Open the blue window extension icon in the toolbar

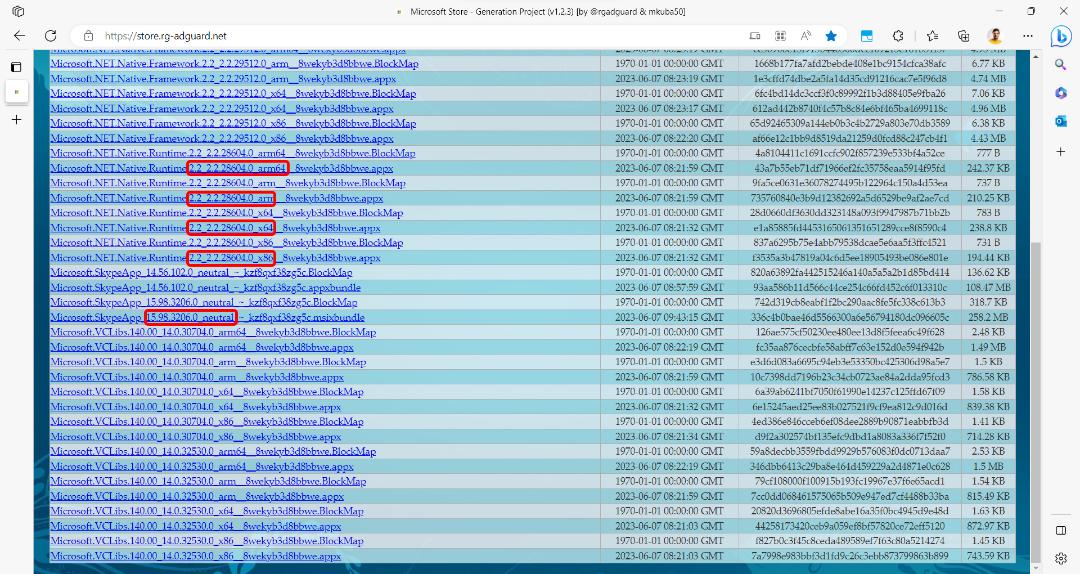[867, 36]
